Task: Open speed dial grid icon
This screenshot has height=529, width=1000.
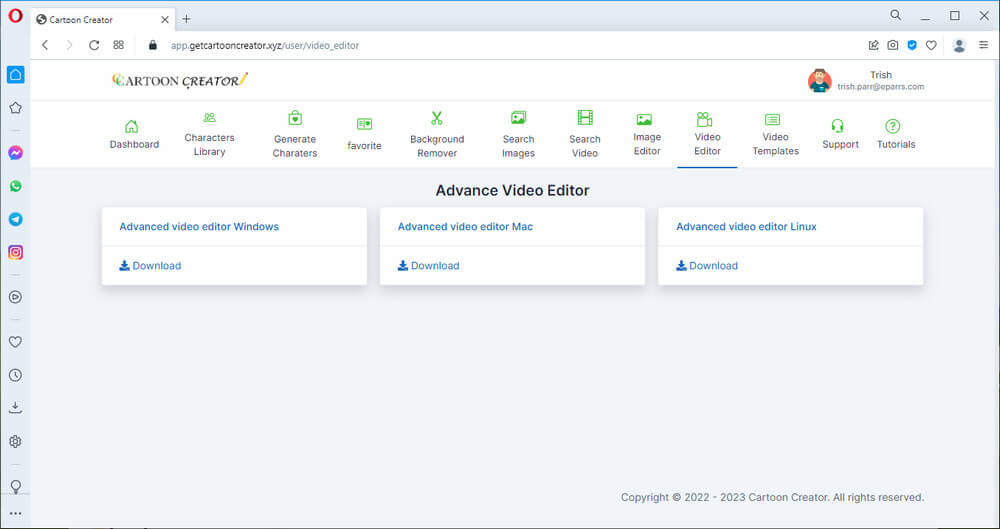Action: 119,45
